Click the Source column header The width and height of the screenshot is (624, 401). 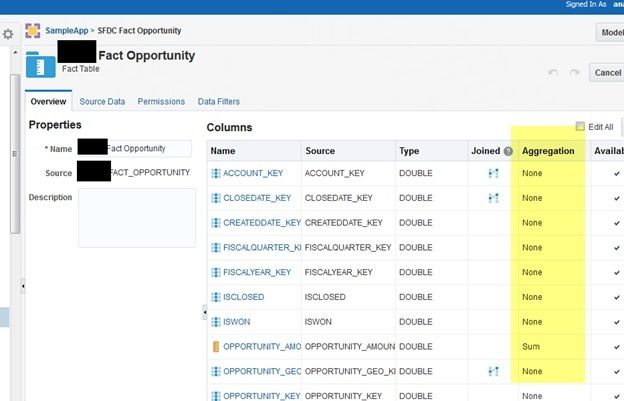[320, 151]
